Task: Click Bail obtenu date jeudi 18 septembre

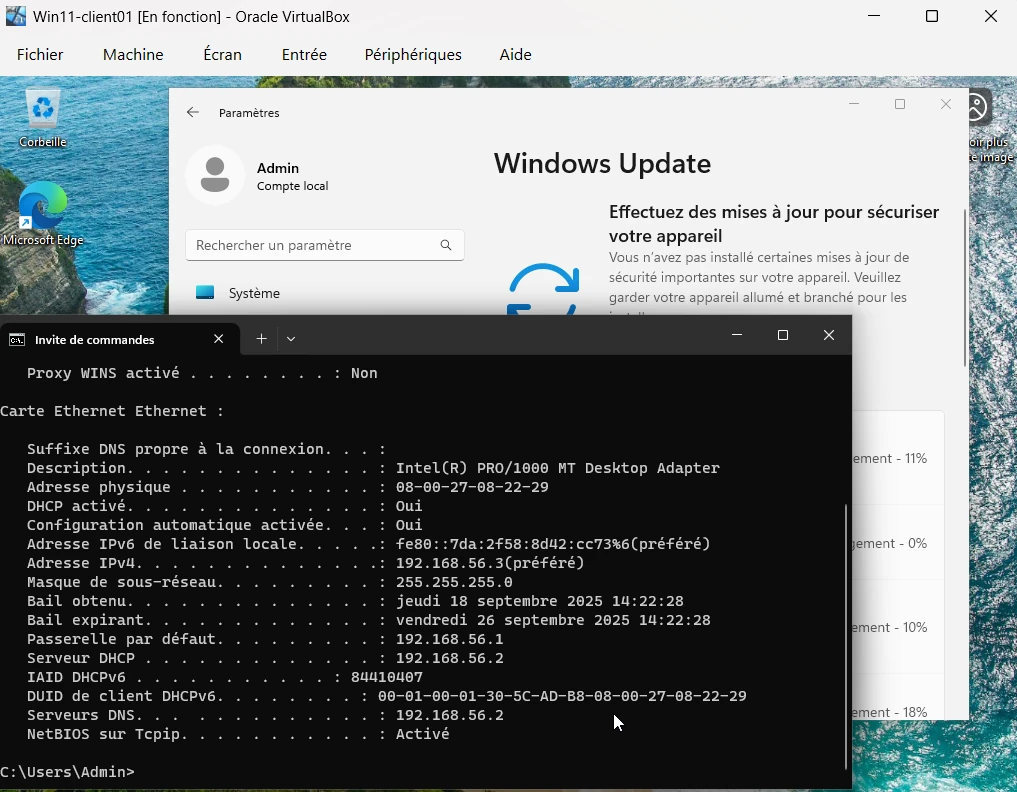Action: click(540, 601)
